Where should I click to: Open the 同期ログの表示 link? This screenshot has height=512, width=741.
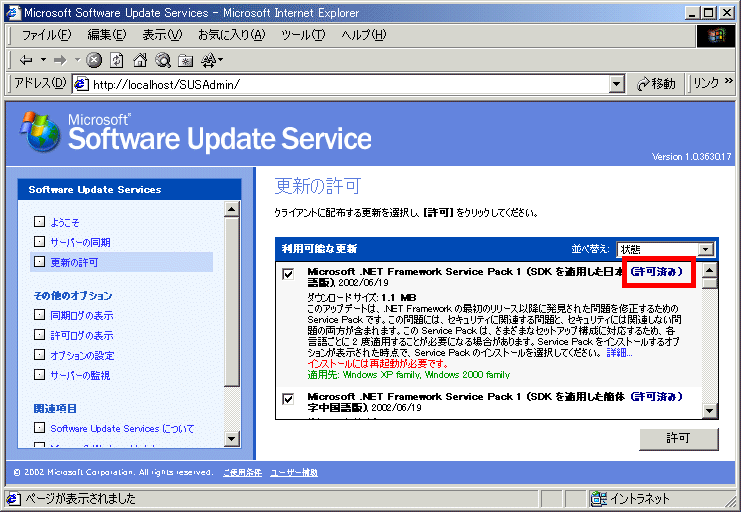(82, 315)
